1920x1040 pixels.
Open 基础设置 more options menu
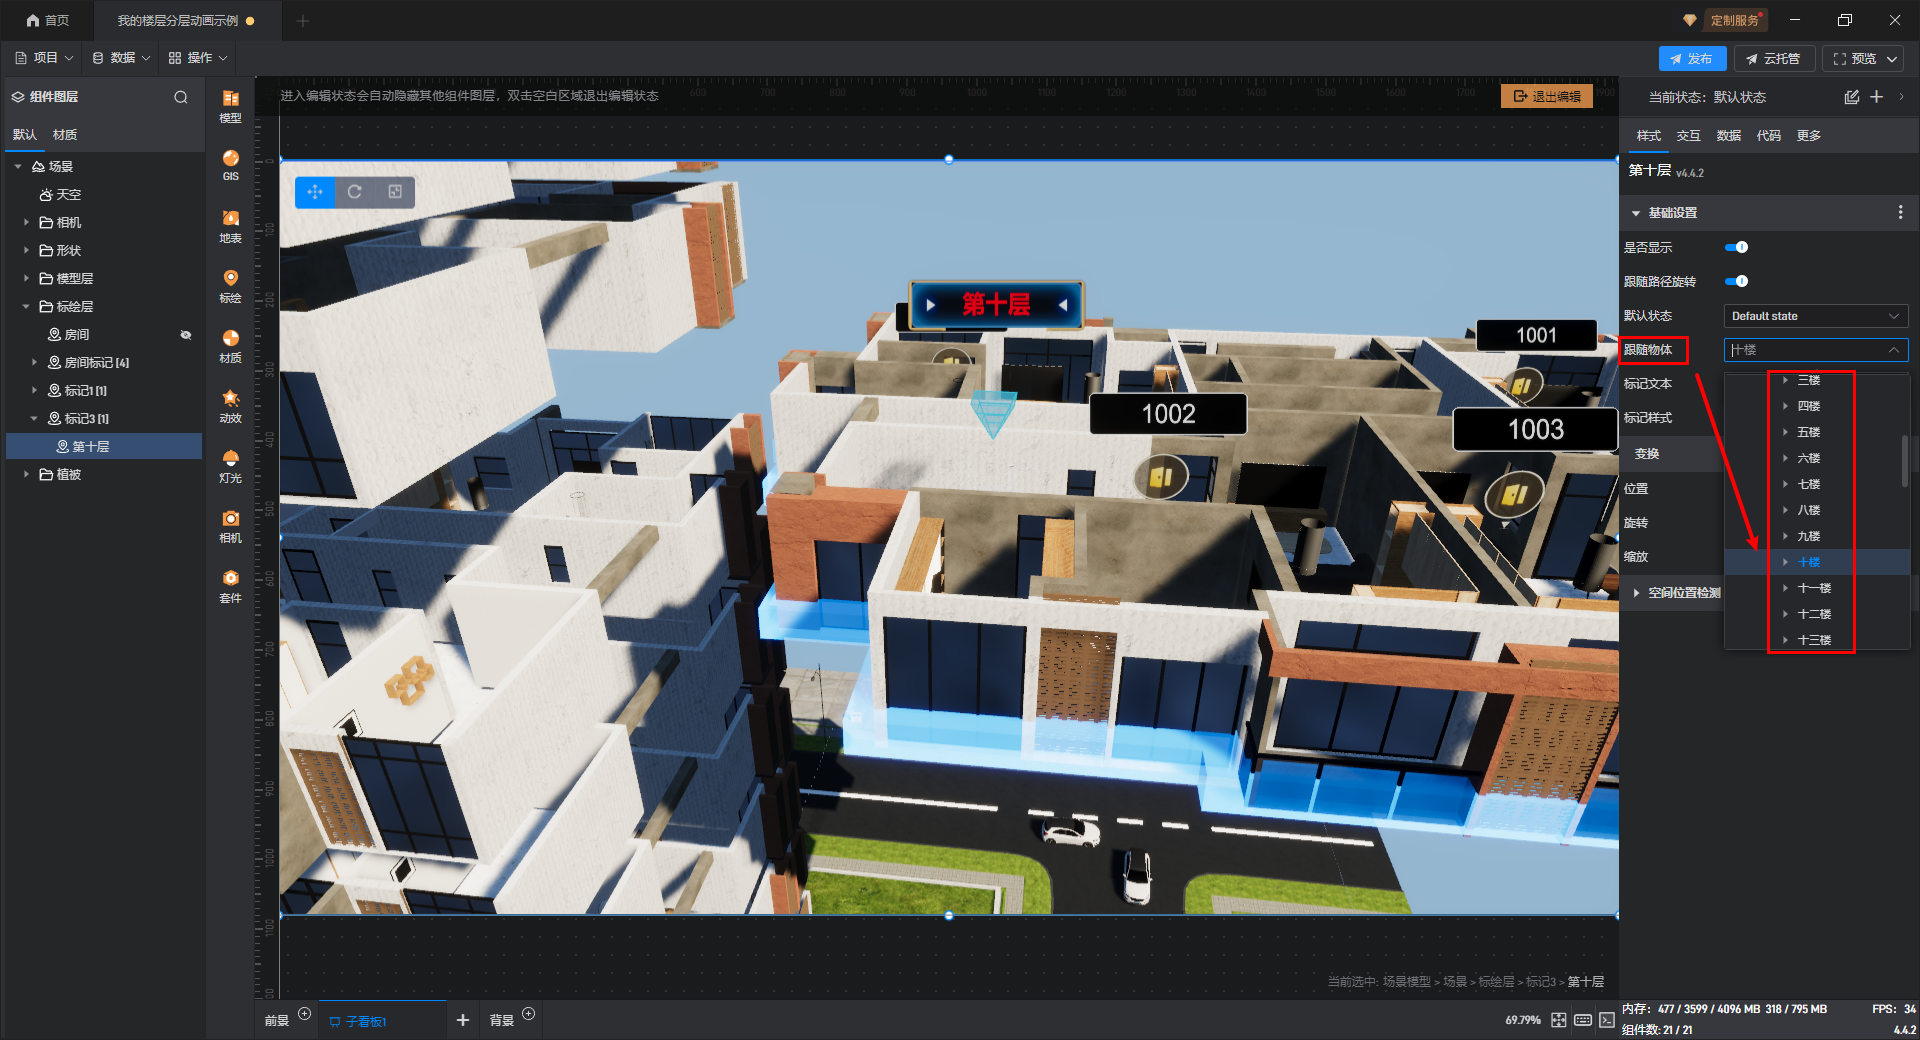coord(1900,213)
